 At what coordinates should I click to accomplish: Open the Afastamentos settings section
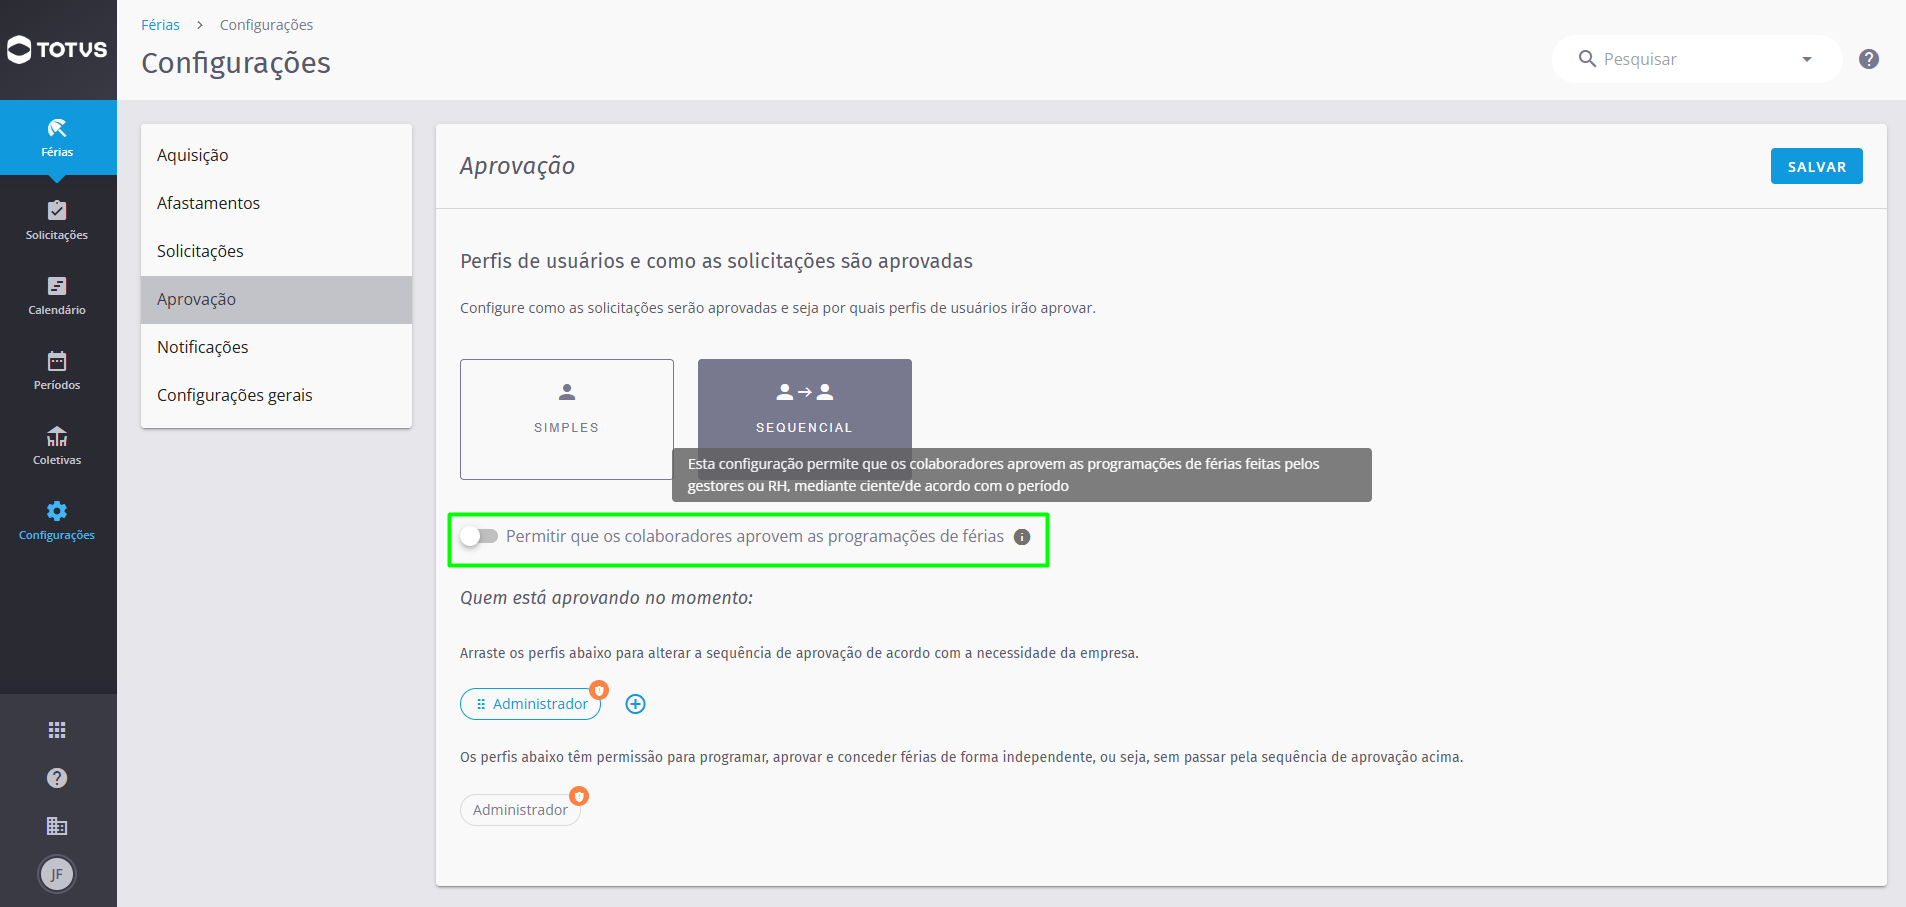pyautogui.click(x=276, y=203)
